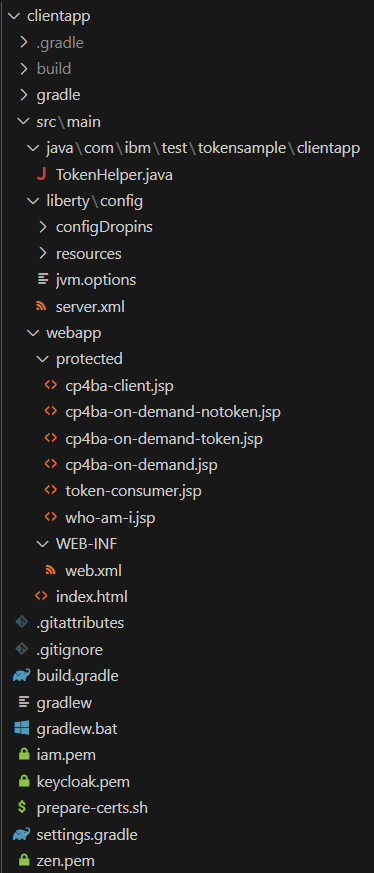Collapse the root clientapp folder
The height and width of the screenshot is (873, 374).
14,16
